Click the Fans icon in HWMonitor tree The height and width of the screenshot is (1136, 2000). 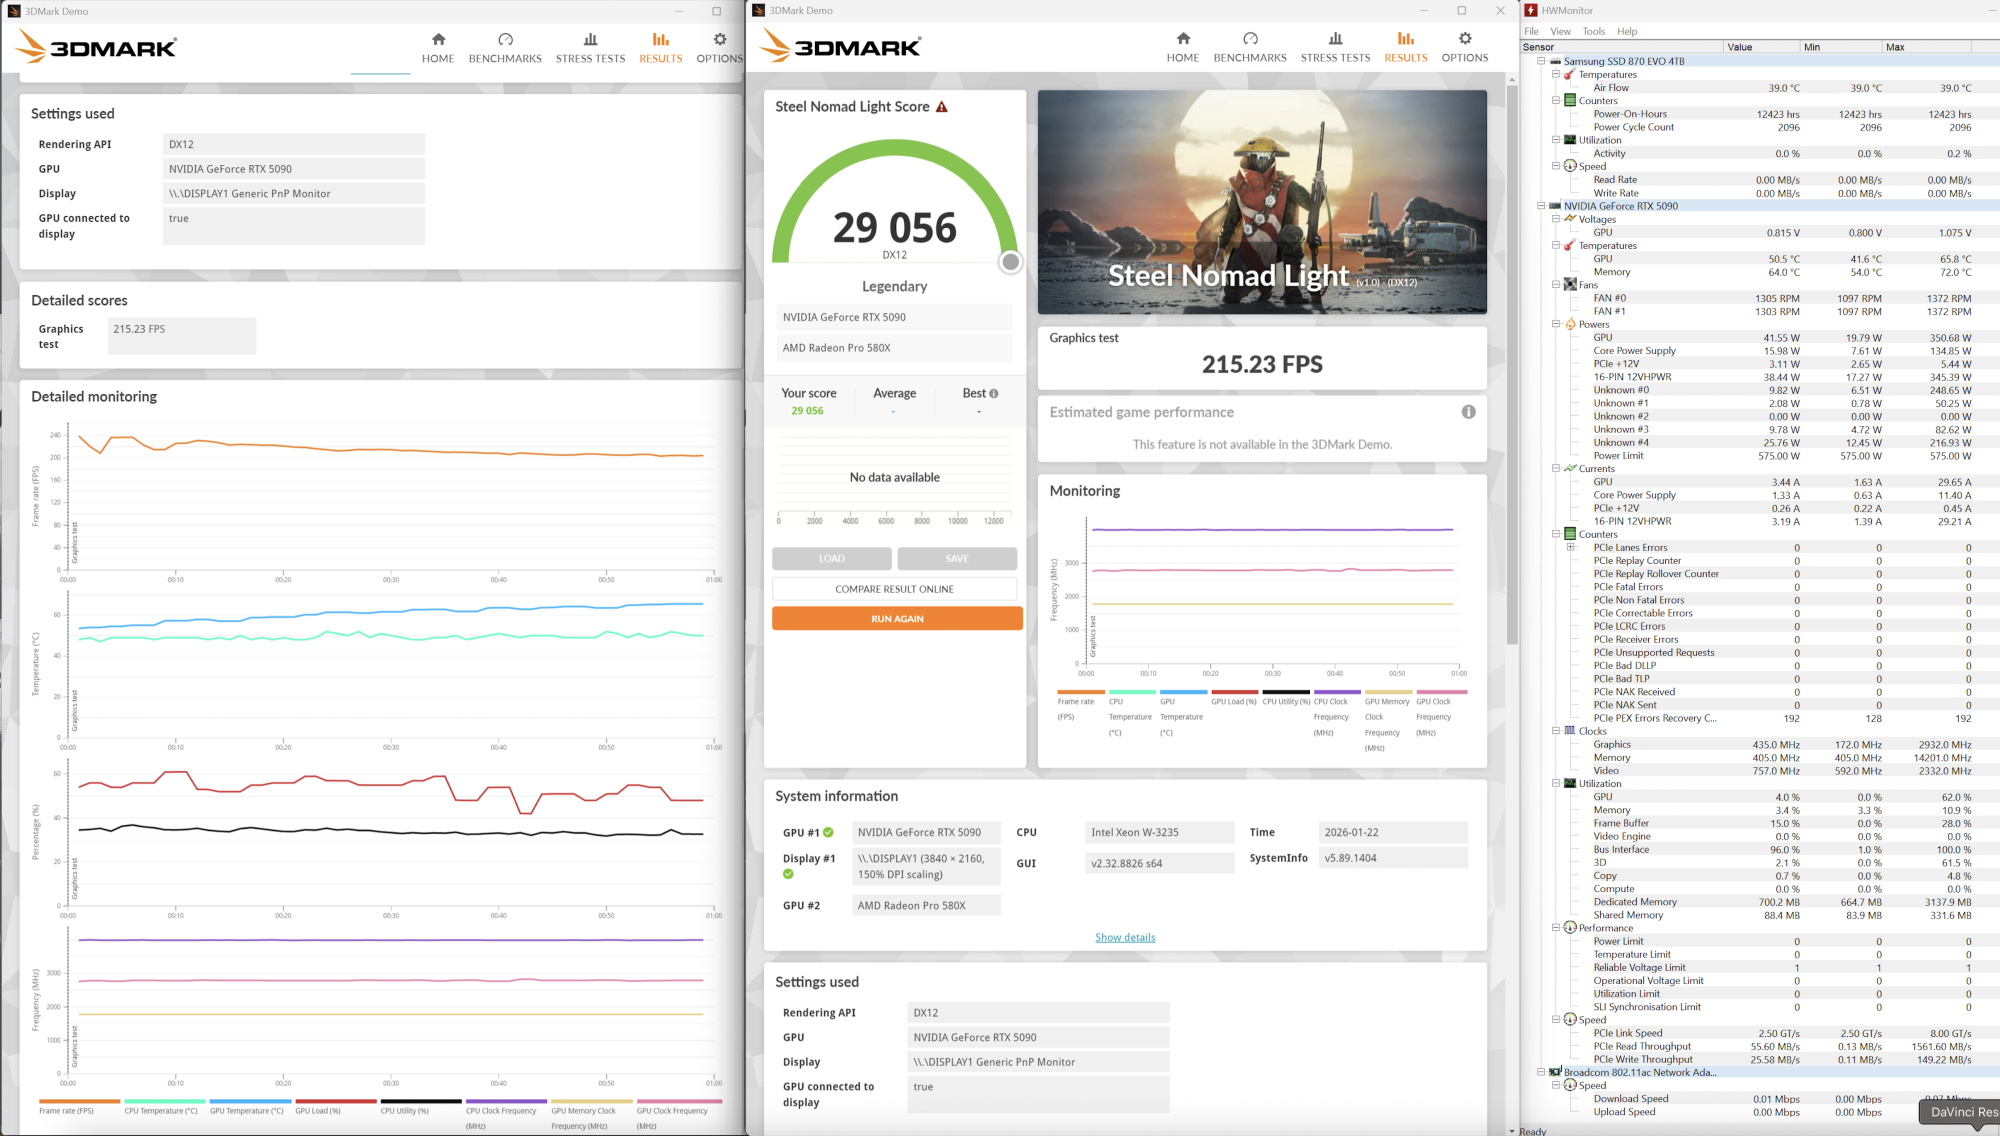(1570, 285)
